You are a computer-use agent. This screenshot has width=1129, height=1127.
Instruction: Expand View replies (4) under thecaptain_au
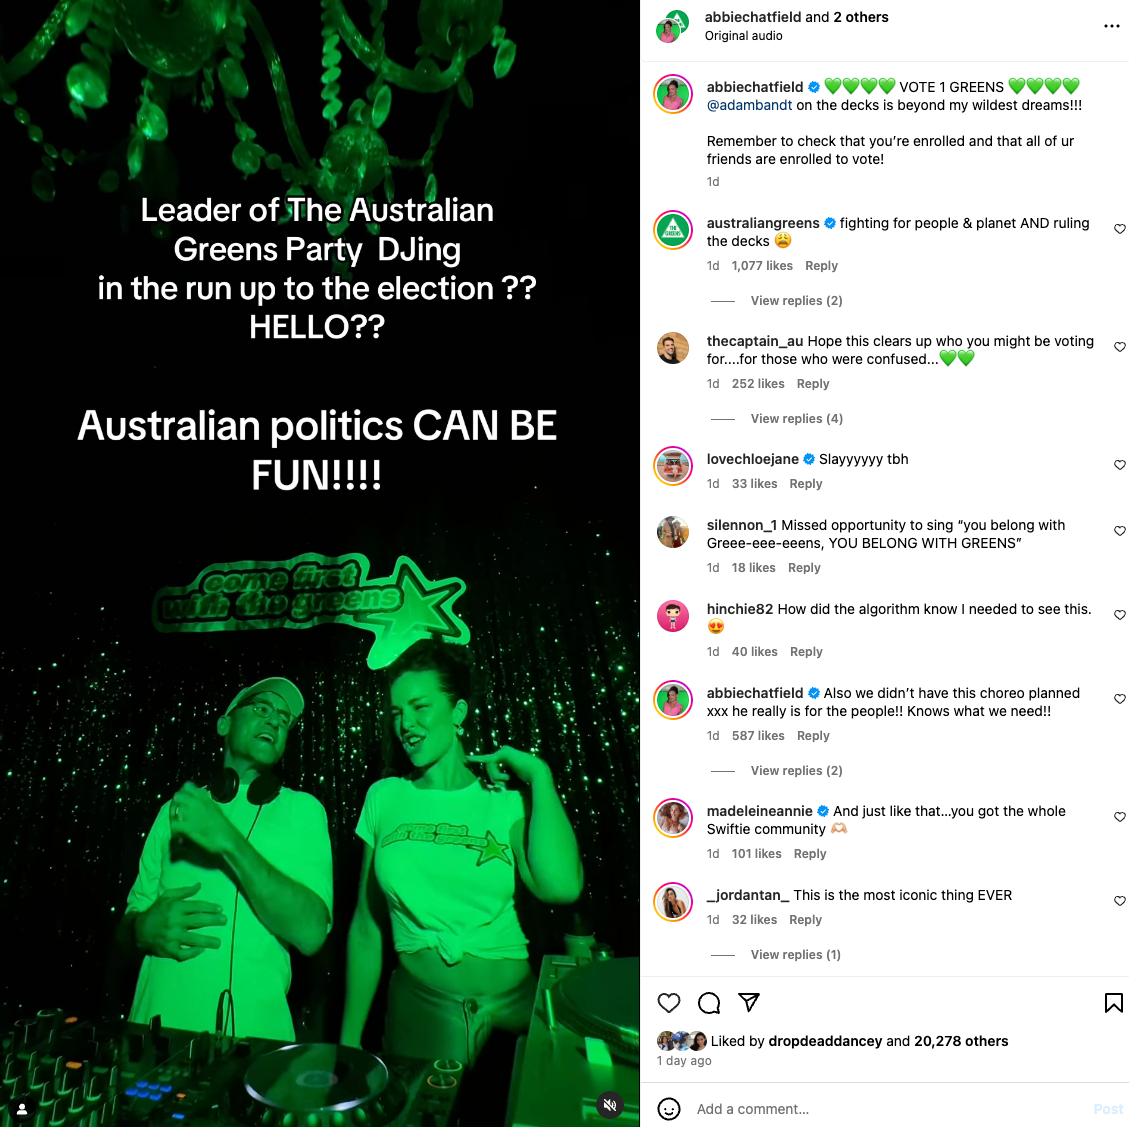796,418
